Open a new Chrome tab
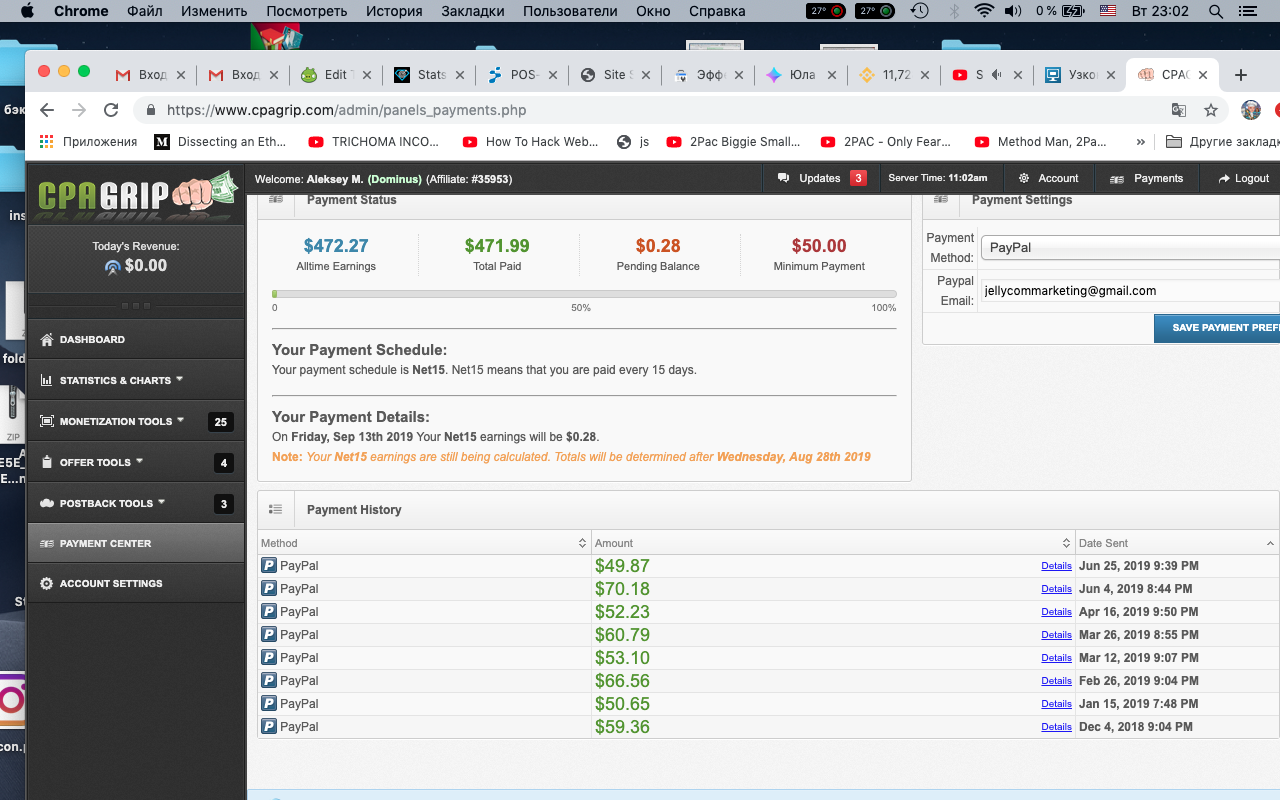The height and width of the screenshot is (800, 1280). pyautogui.click(x=1241, y=75)
